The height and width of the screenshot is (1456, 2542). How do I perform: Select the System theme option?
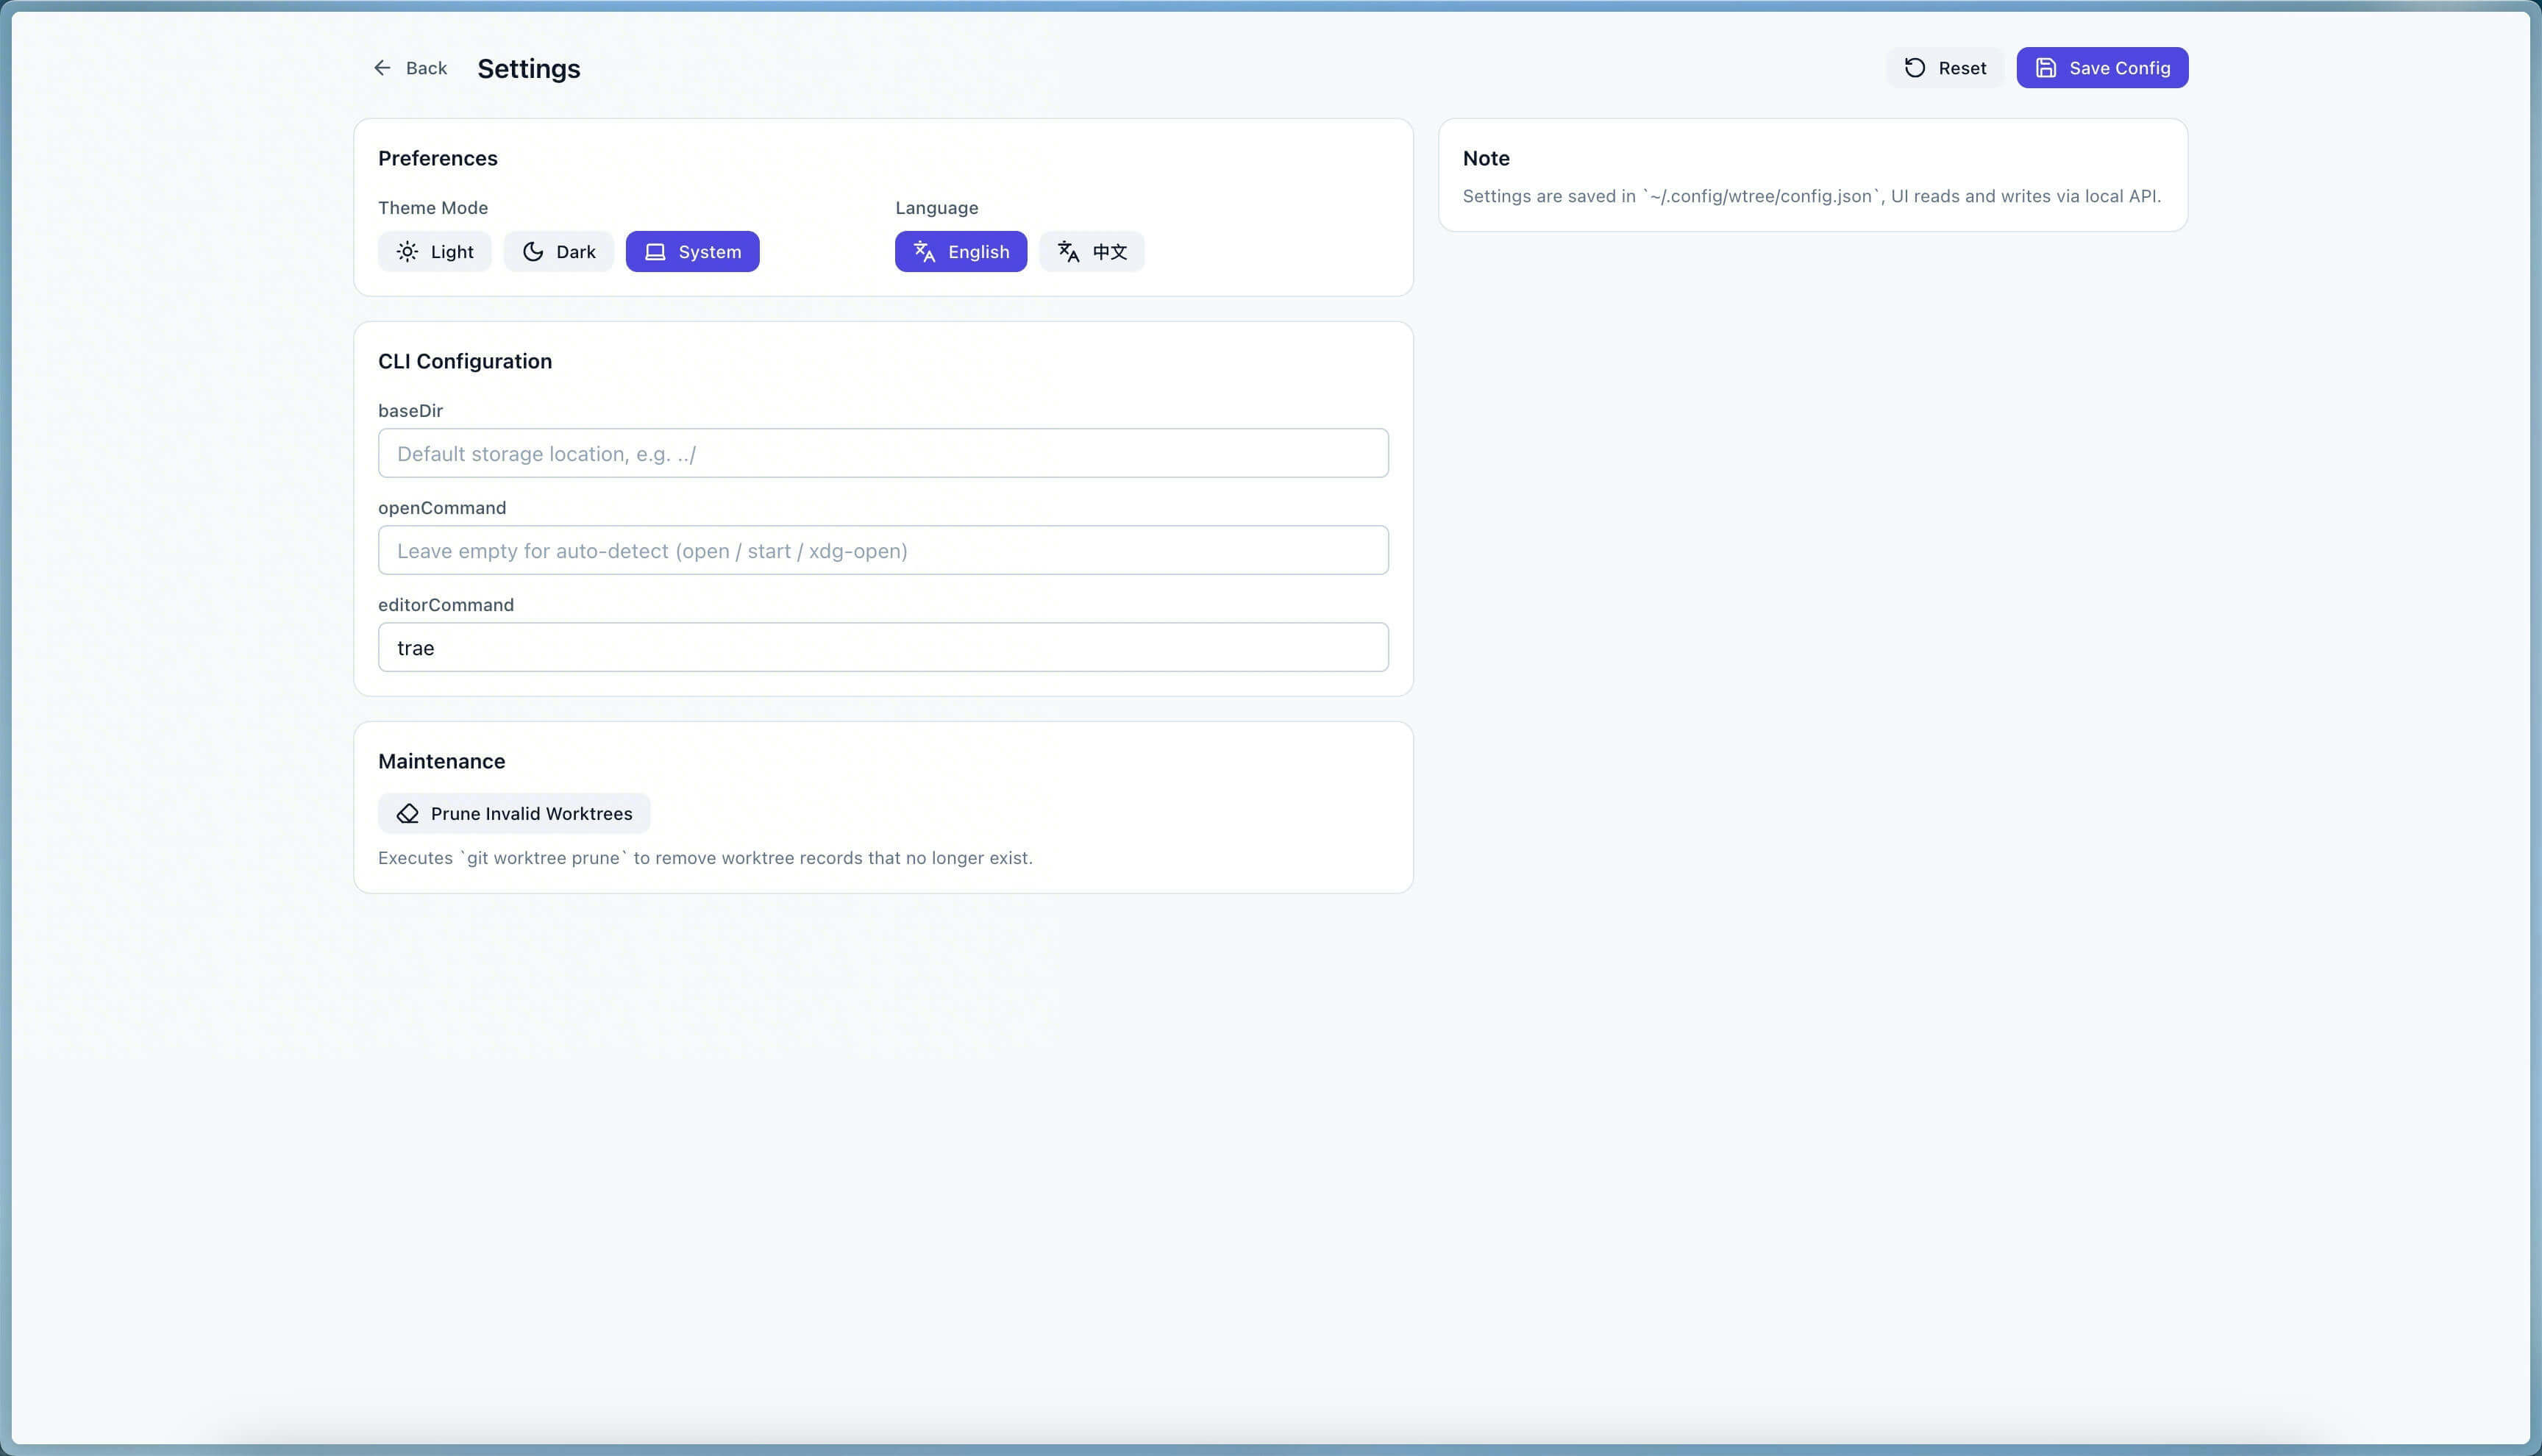(x=693, y=252)
